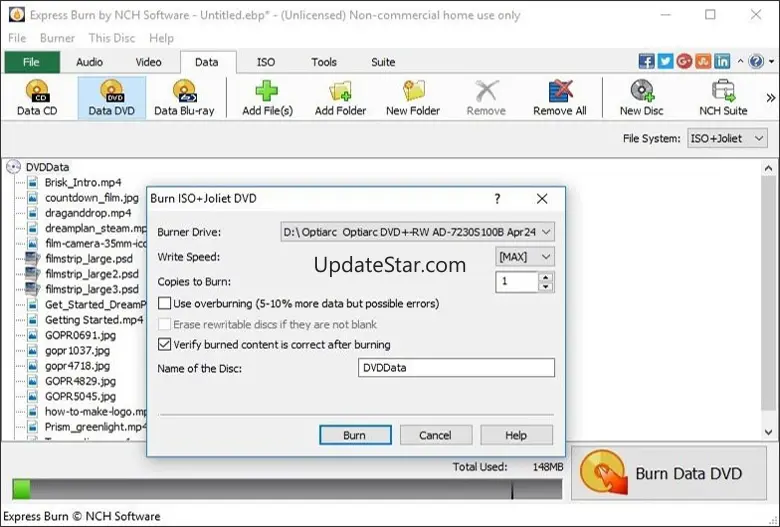This screenshot has height=527, width=780.
Task: Click the Express Burn app icon in title bar
Action: [x=16, y=14]
